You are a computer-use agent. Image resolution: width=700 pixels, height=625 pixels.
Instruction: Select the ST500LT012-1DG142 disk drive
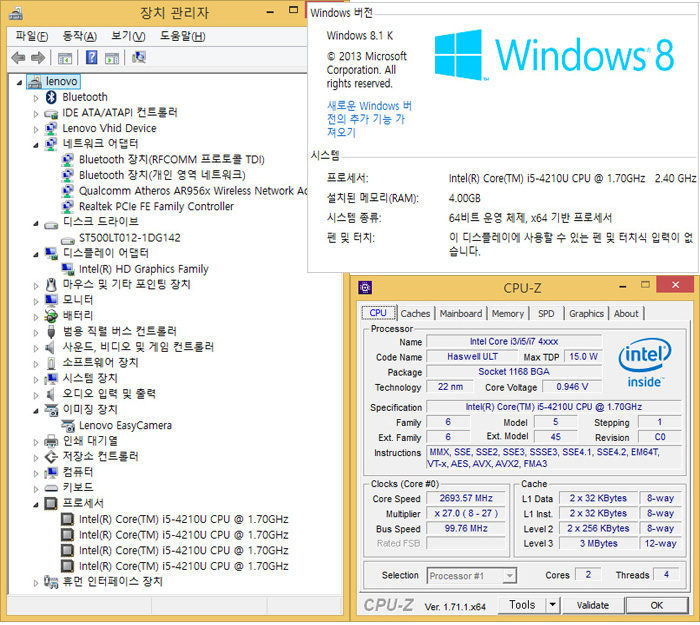129,238
